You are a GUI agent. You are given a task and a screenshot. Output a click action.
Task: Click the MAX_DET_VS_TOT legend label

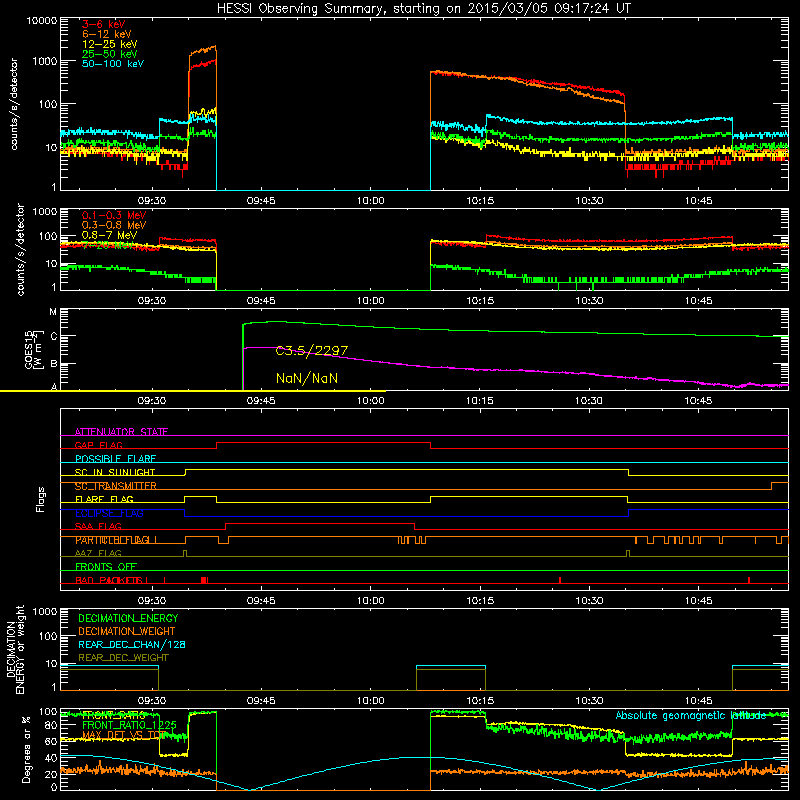pos(124,735)
